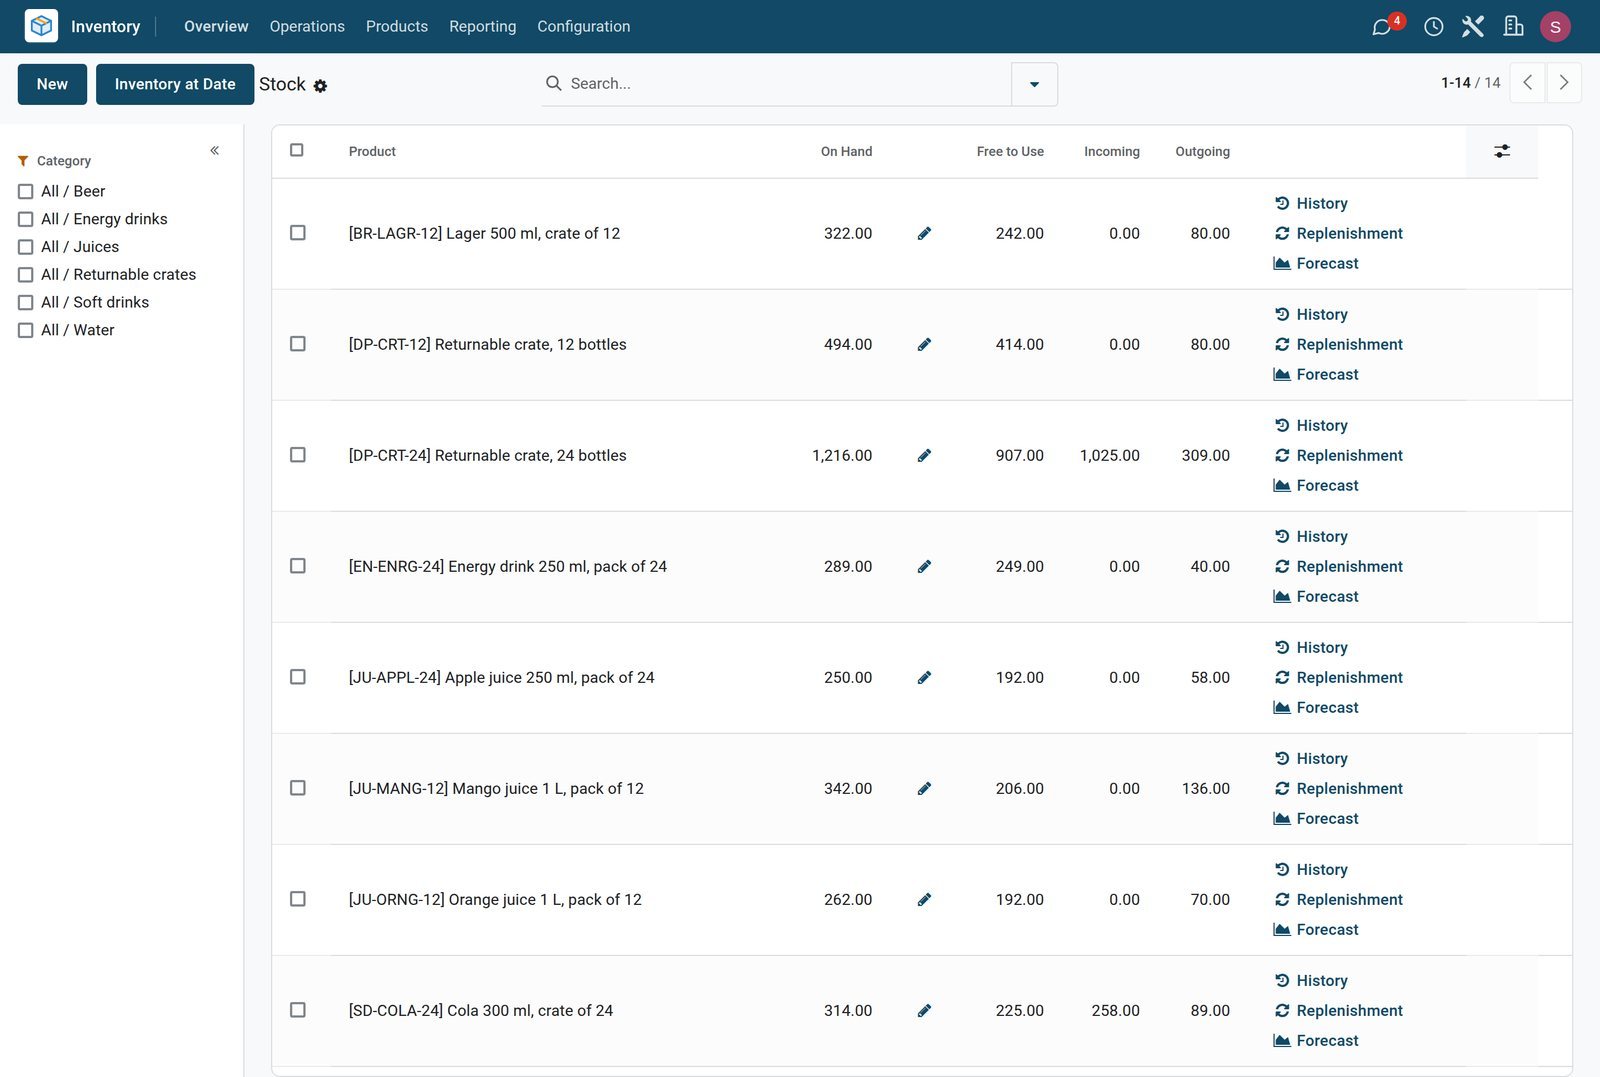
Task: Select the Lager 500 ml row checkbox
Action: pos(298,233)
